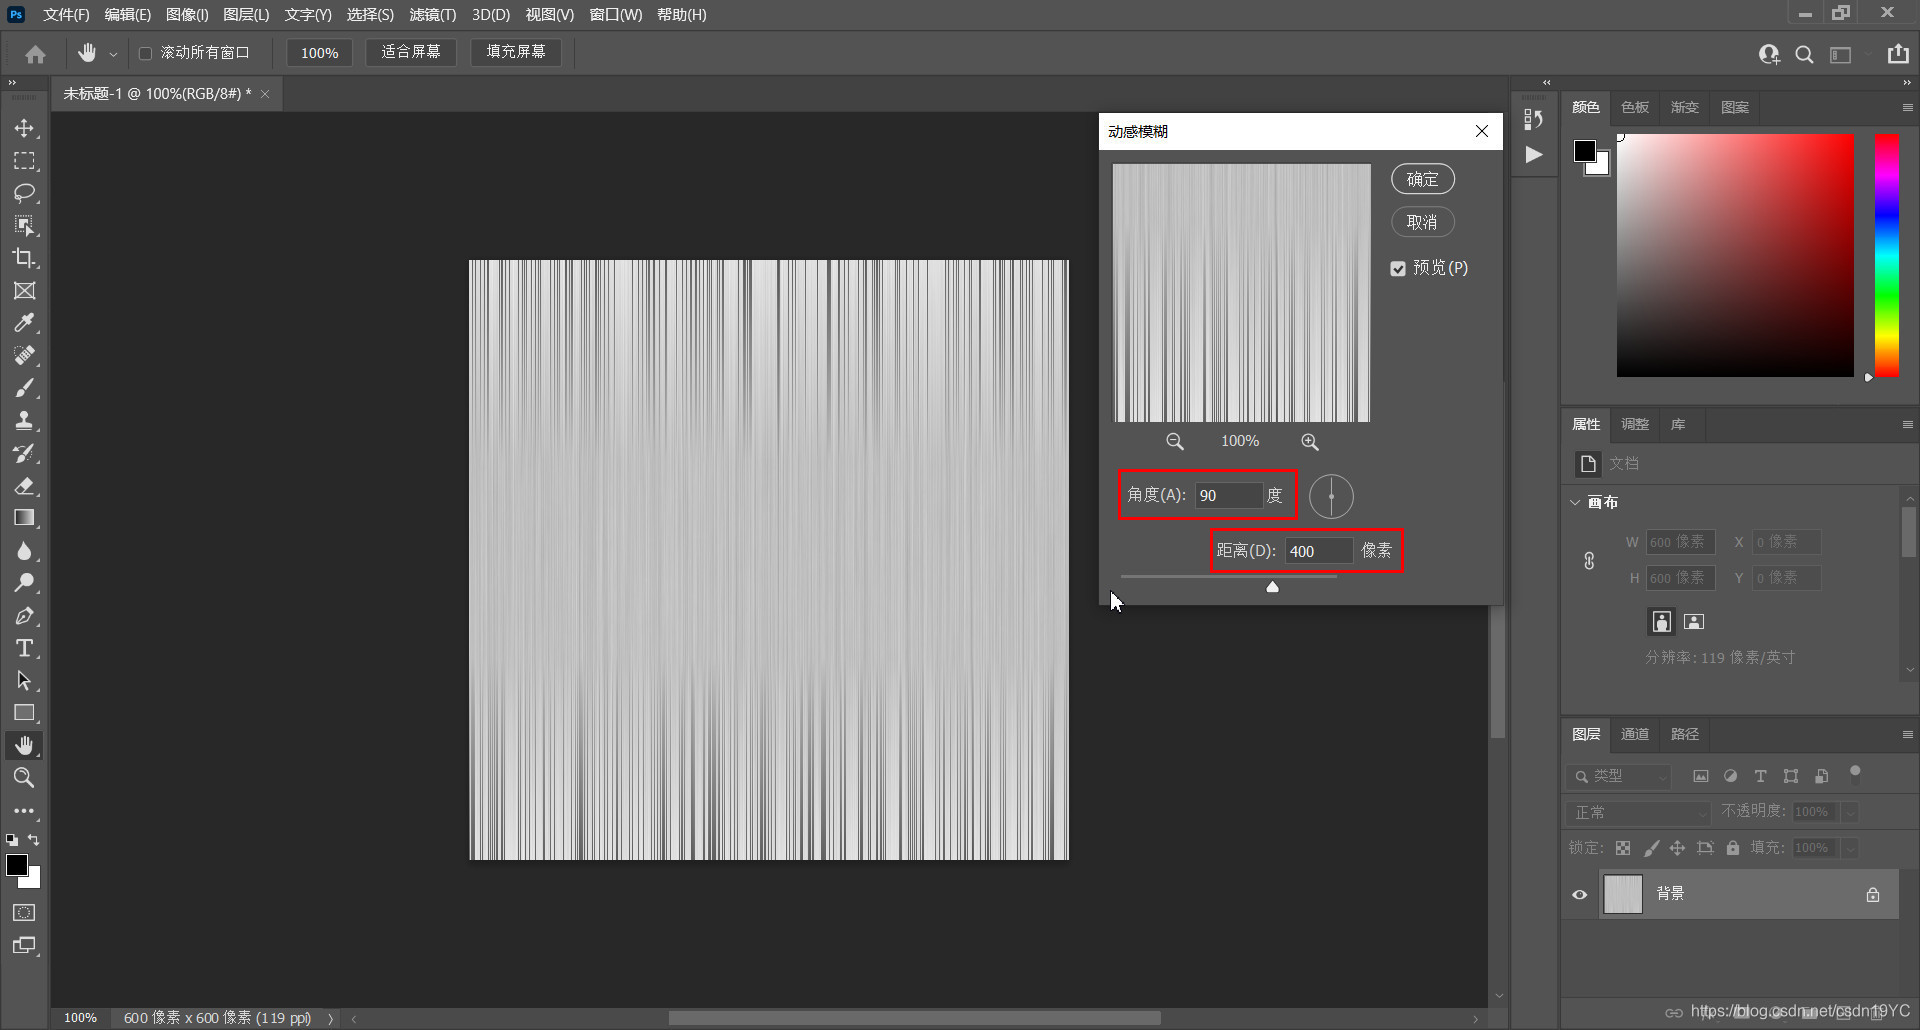Screen dimensions: 1920x1030
Task: Select the Lasso tool
Action: [24, 193]
